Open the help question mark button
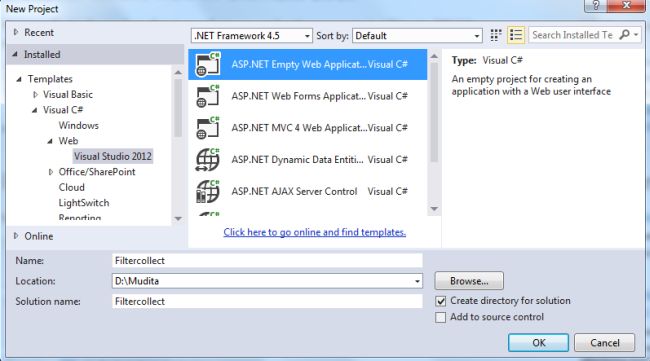The image size is (650, 361). [596, 5]
